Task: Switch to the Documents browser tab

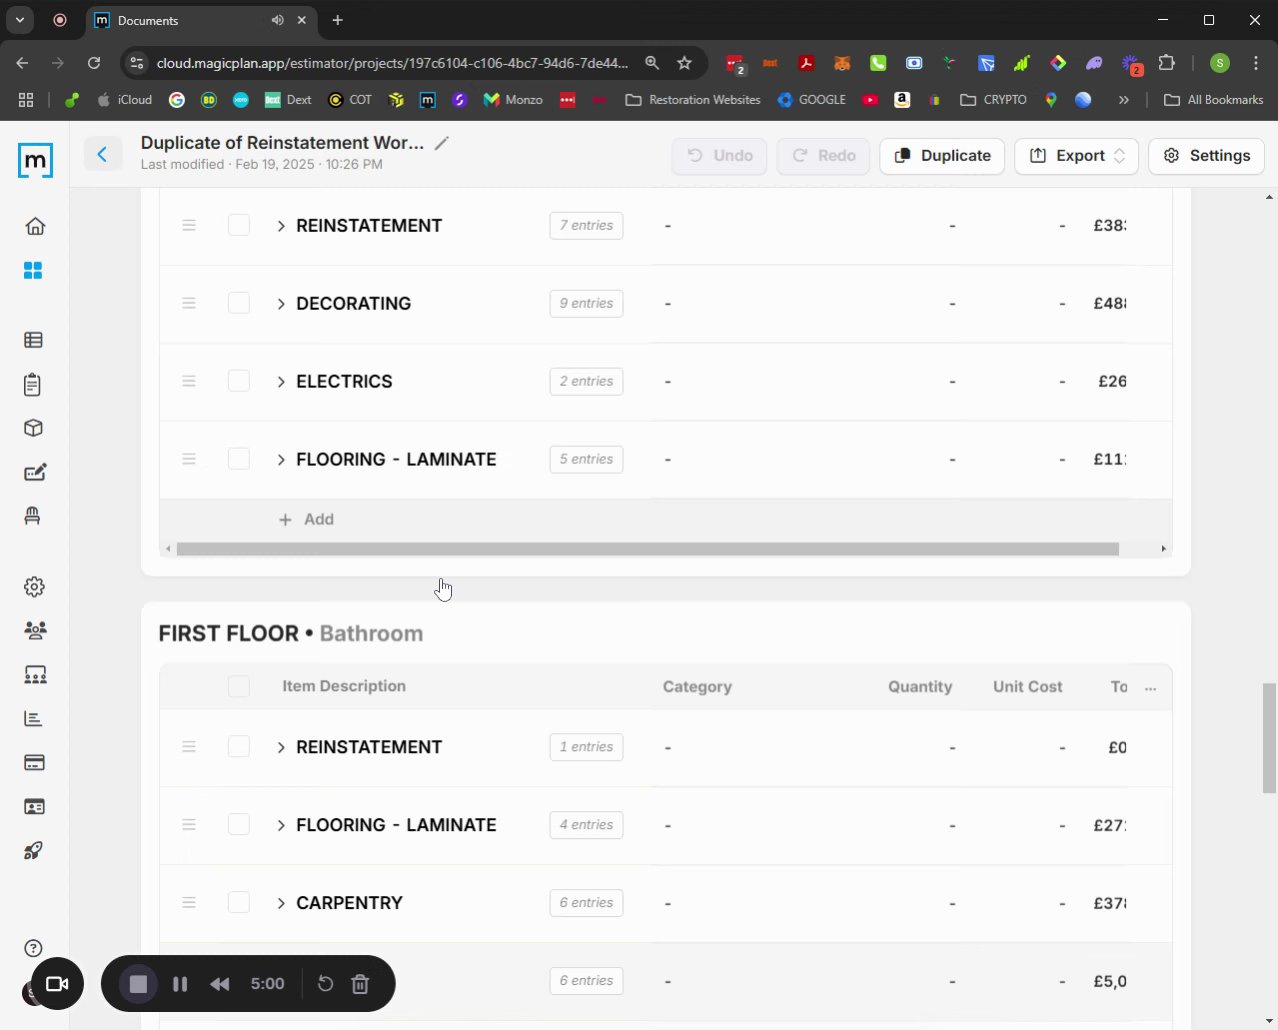Action: tap(200, 20)
